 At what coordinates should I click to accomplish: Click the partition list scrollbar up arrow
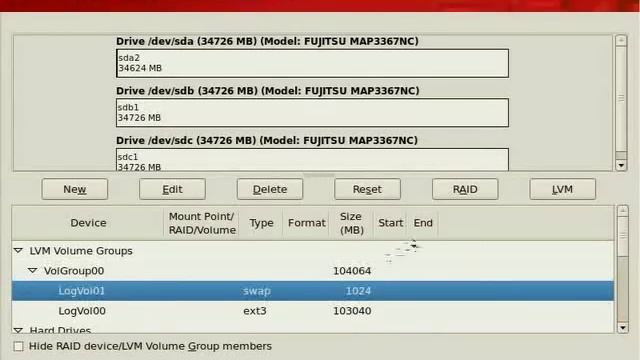622,211
